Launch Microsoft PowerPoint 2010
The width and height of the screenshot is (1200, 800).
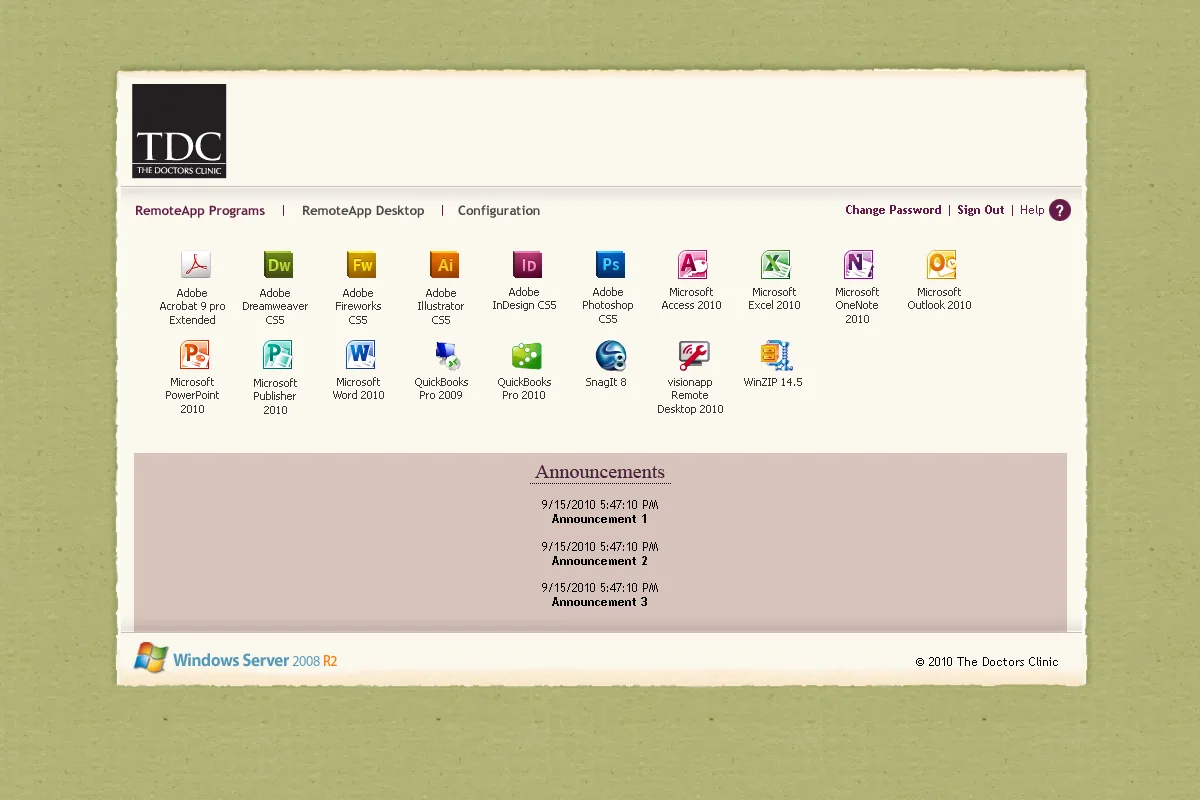pyautogui.click(x=195, y=354)
